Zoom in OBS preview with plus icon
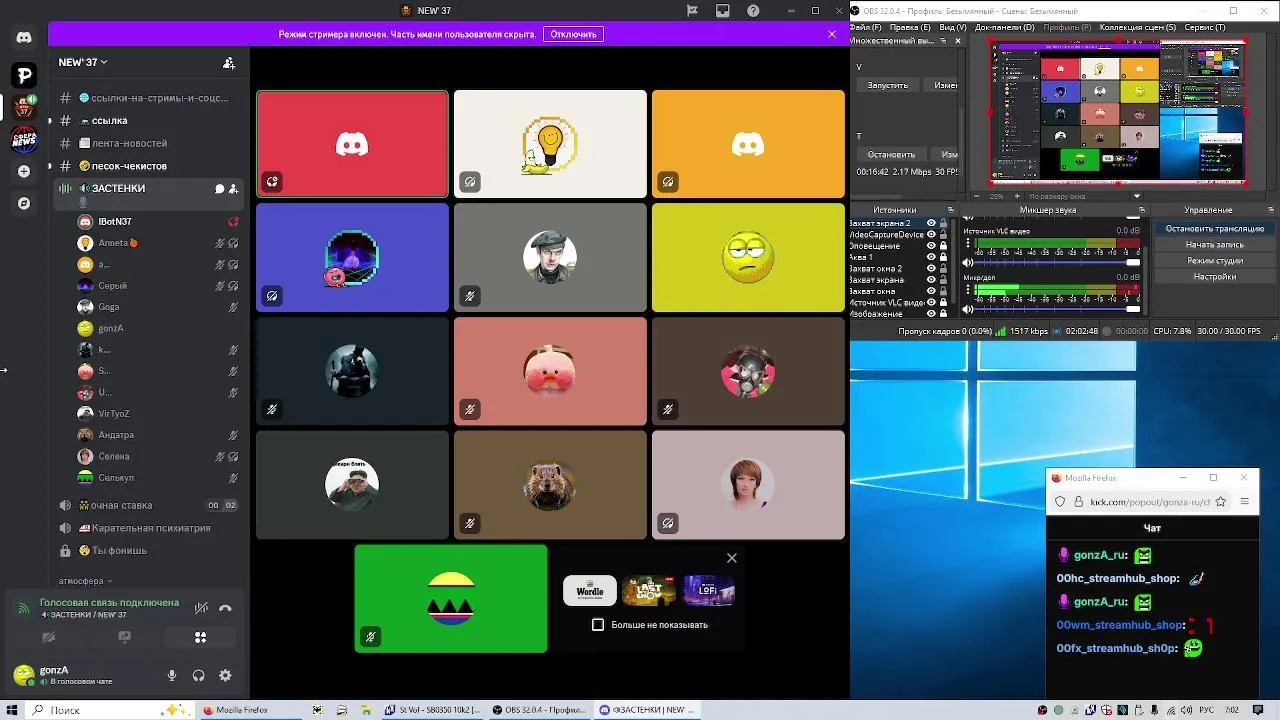1280x720 pixels. click(1018, 196)
